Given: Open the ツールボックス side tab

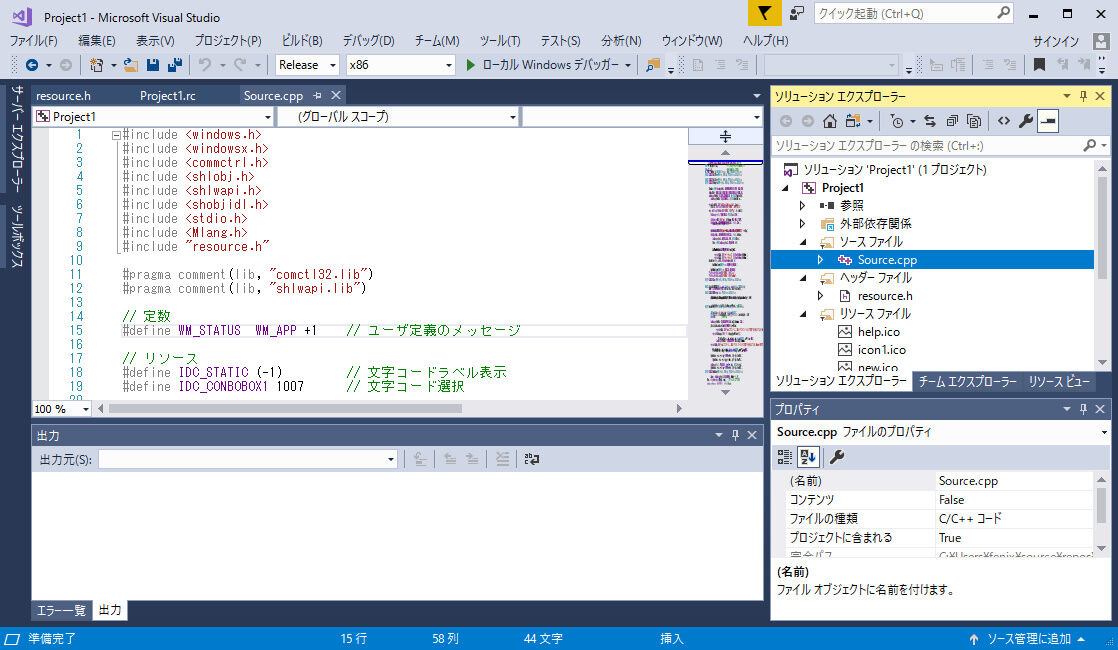Looking at the screenshot, I should tap(17, 237).
